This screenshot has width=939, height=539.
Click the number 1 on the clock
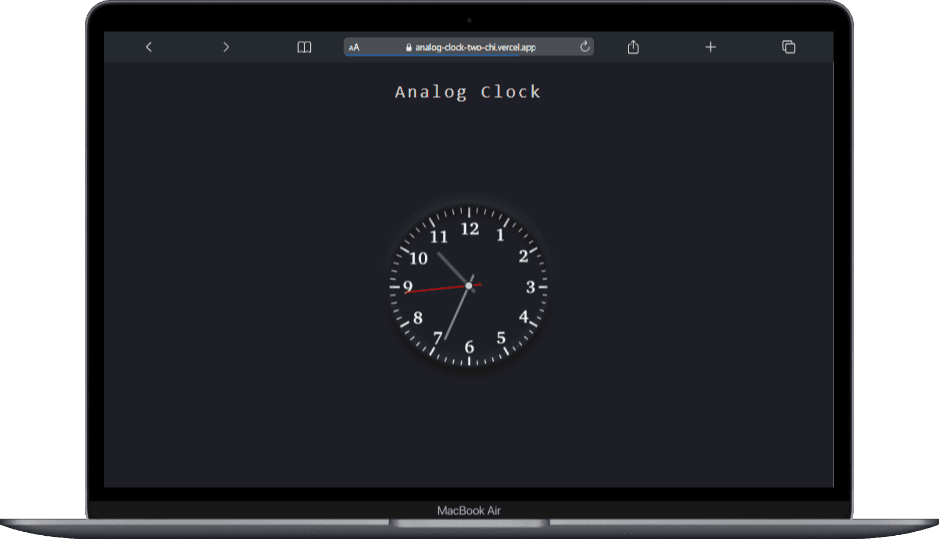coord(500,235)
